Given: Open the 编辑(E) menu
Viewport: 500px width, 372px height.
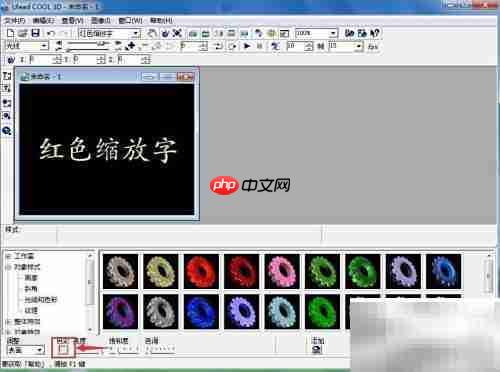Looking at the screenshot, I should pyautogui.click(x=44, y=21).
